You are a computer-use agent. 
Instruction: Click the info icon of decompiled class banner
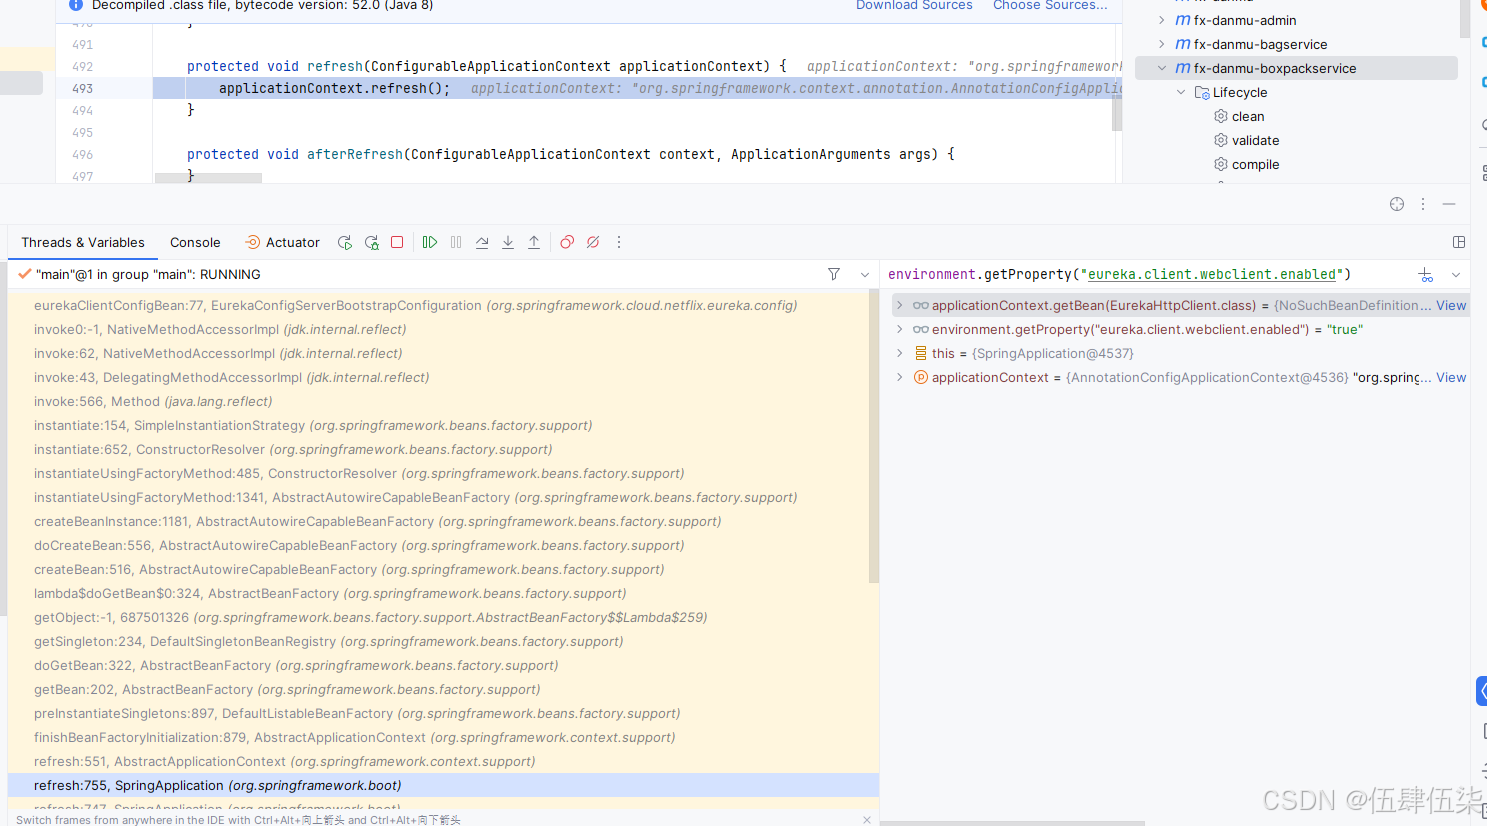click(x=76, y=5)
